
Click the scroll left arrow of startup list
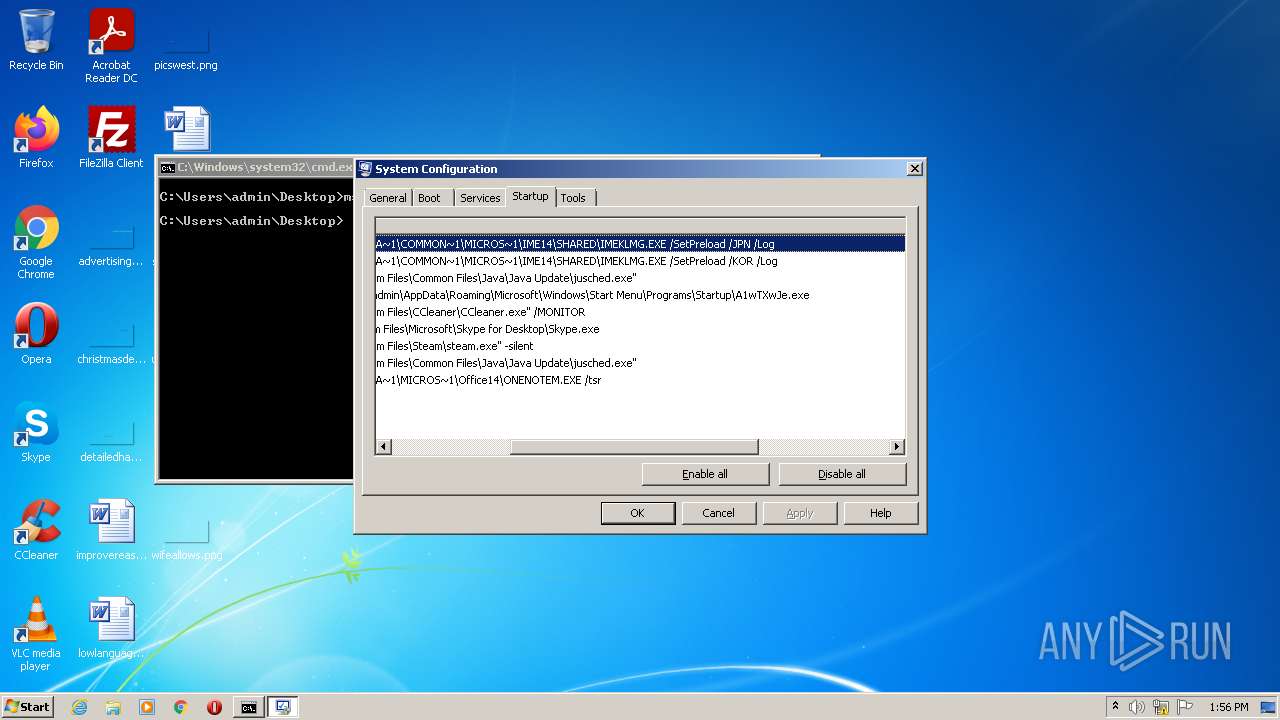[x=384, y=447]
